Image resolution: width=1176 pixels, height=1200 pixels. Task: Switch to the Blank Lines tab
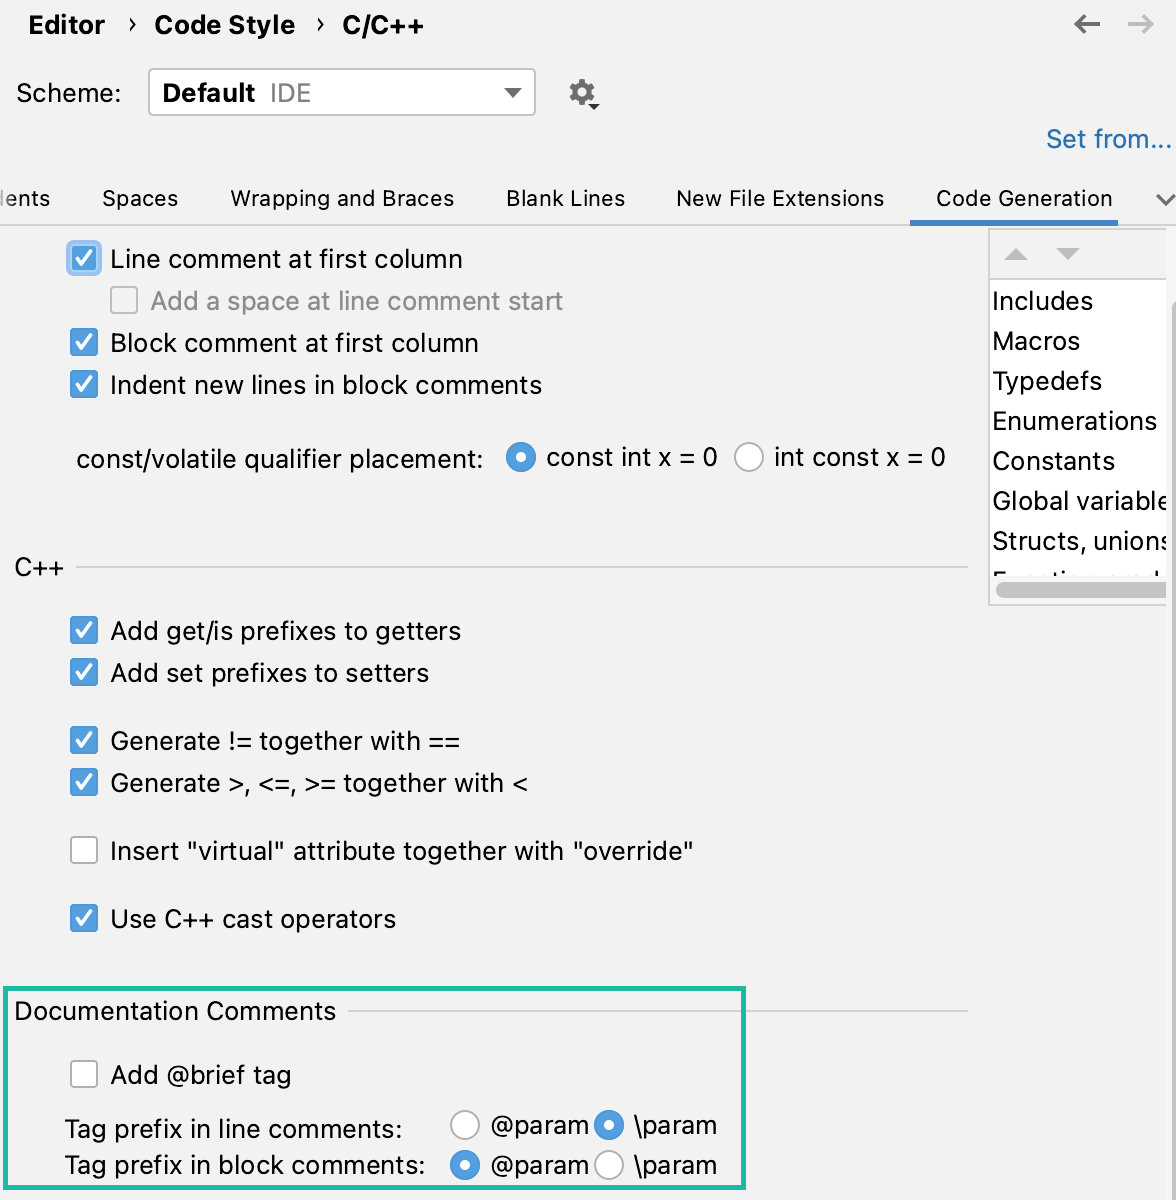pyautogui.click(x=565, y=198)
